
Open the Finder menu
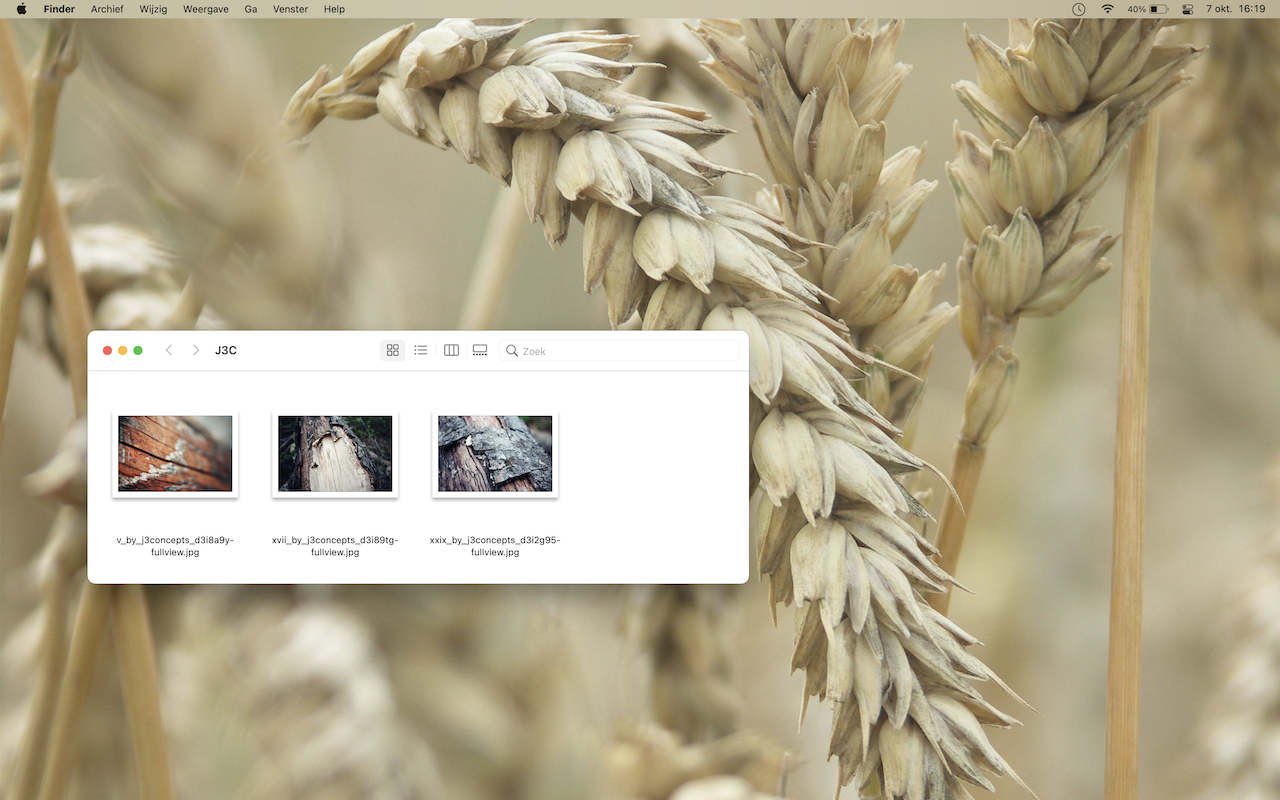tap(59, 9)
